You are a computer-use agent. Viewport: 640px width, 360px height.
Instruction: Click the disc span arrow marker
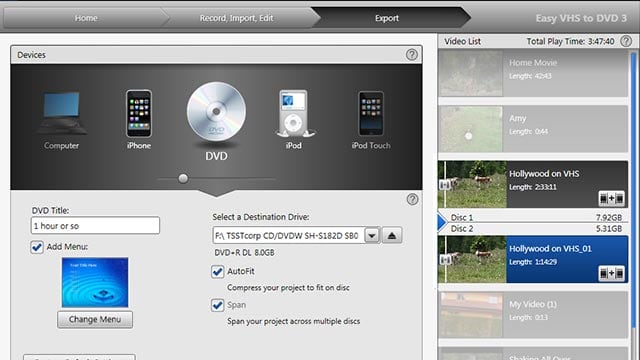[x=442, y=222]
